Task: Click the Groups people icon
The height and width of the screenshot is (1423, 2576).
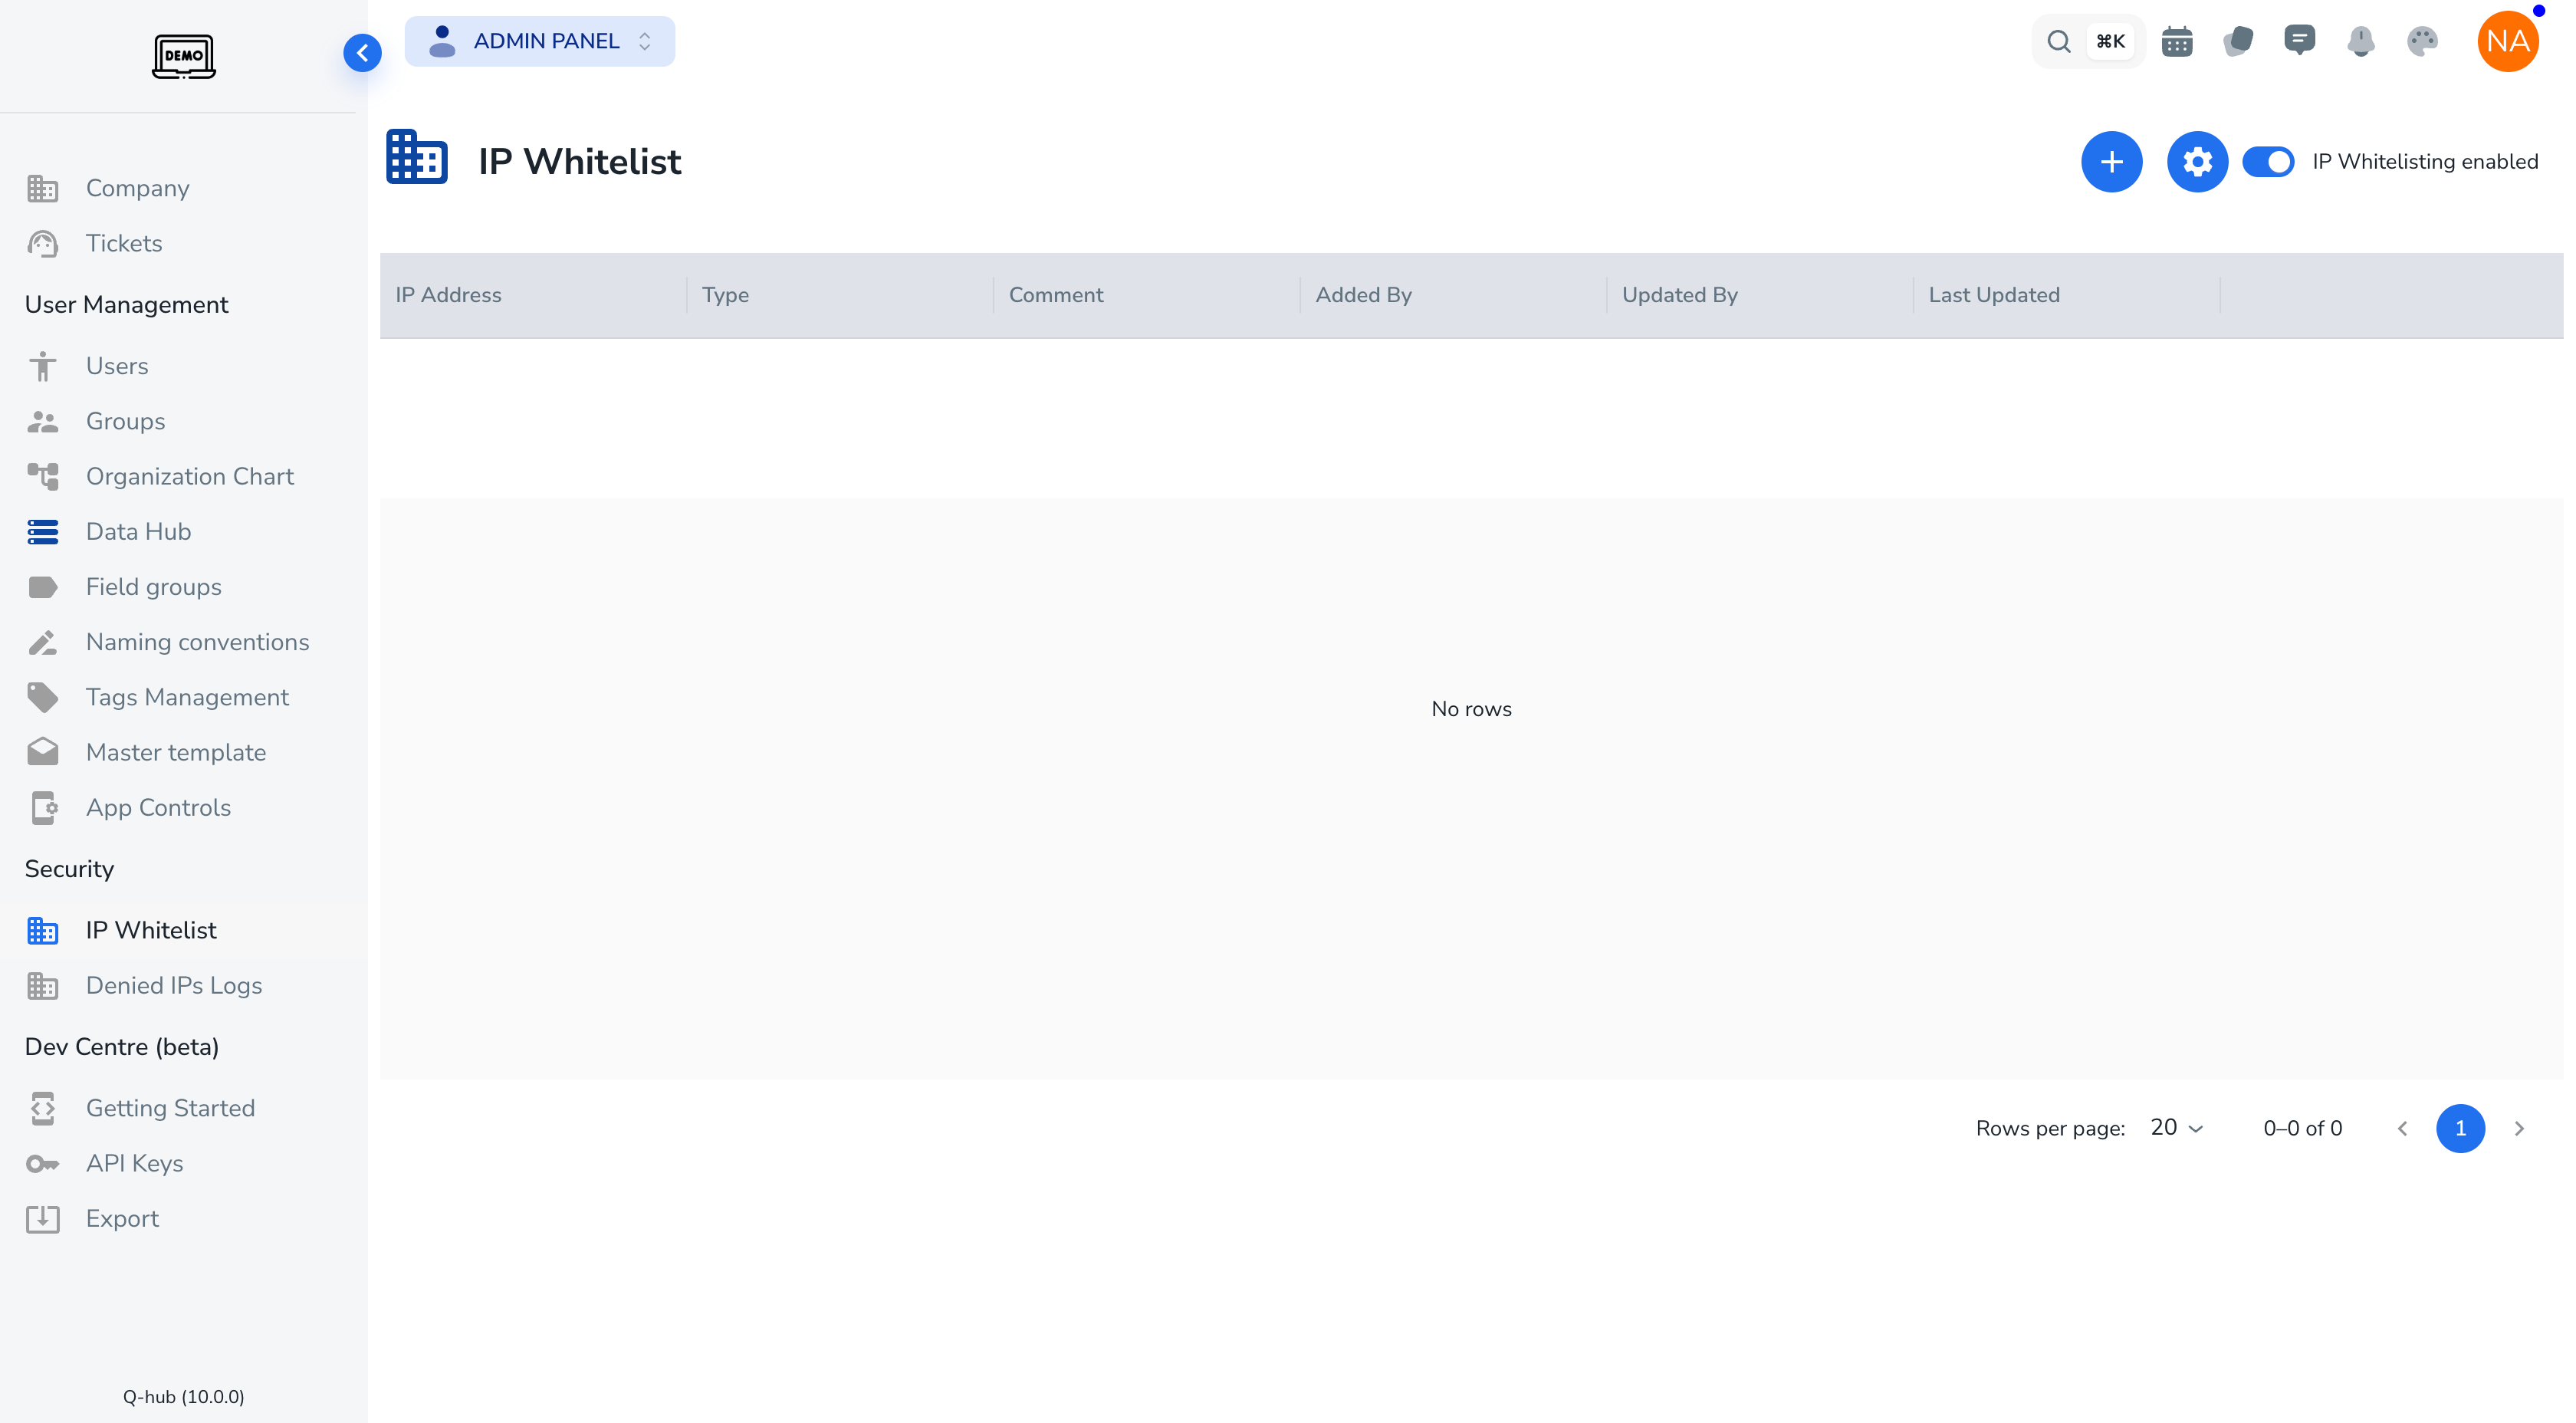Action: click(43, 421)
